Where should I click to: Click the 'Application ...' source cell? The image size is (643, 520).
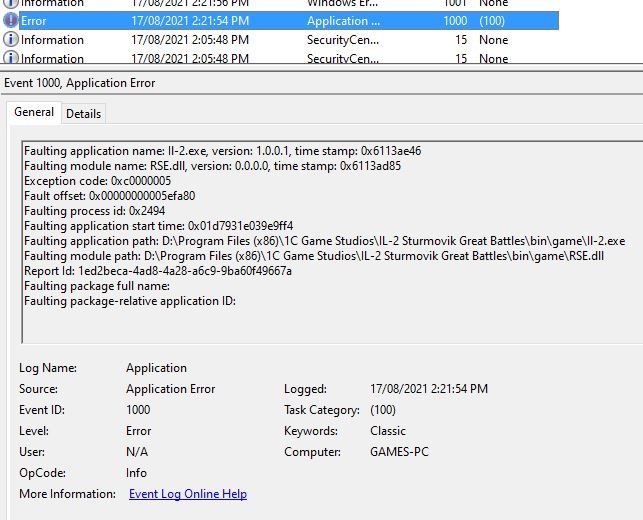(343, 21)
